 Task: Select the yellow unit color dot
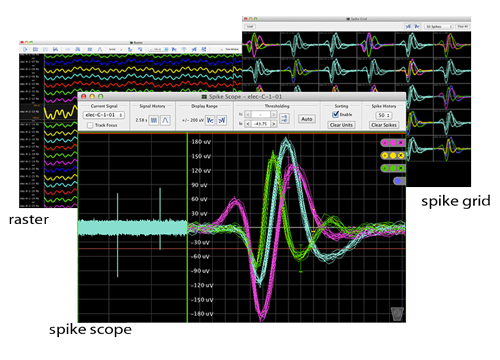tap(393, 156)
